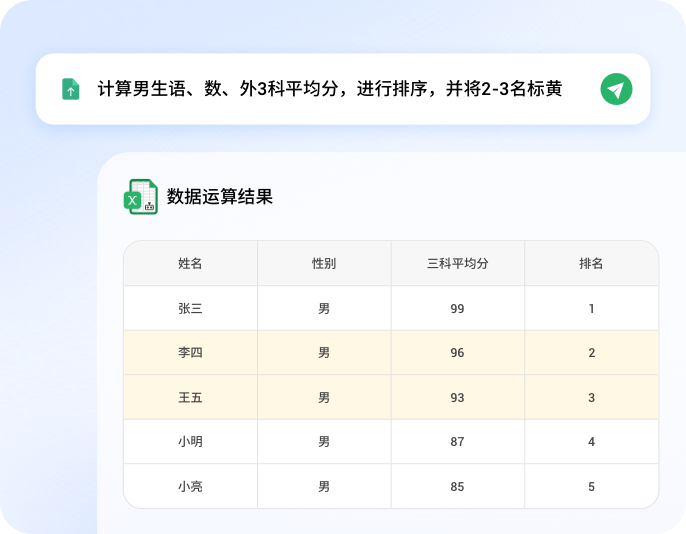Select the average score cell 99
686x534 pixels.
457,309
